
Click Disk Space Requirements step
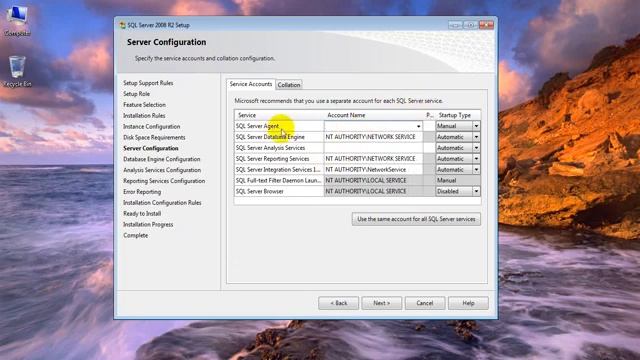point(154,138)
